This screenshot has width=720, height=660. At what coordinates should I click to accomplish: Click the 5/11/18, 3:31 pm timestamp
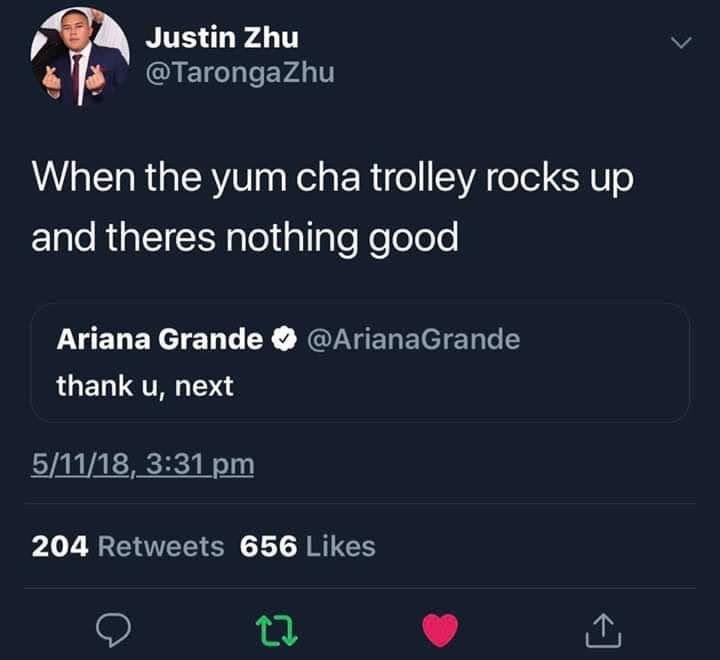point(143,464)
